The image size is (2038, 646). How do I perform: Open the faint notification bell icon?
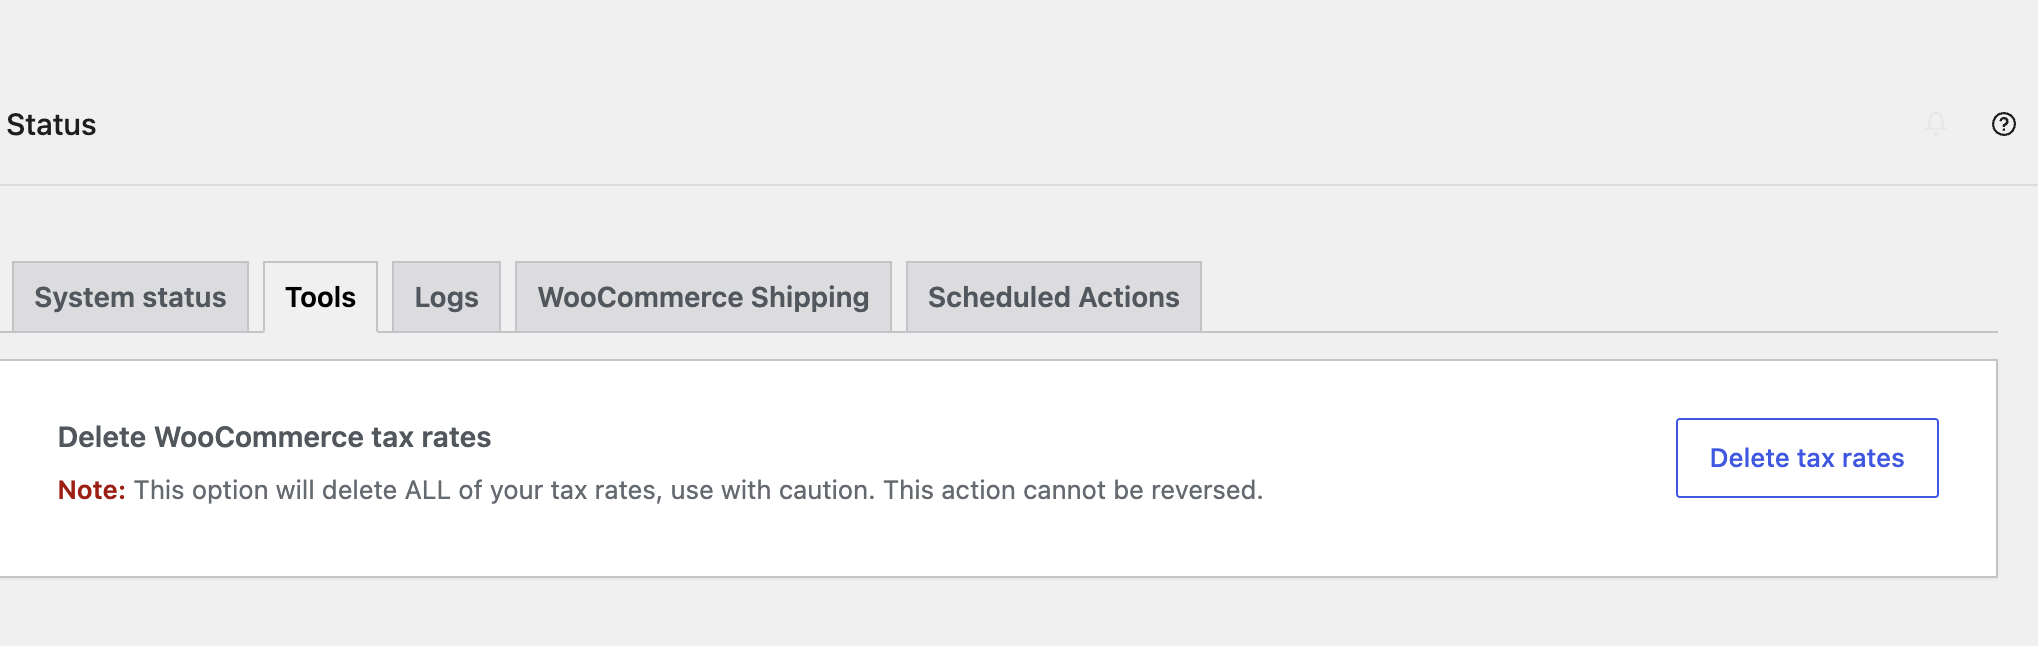(1936, 124)
